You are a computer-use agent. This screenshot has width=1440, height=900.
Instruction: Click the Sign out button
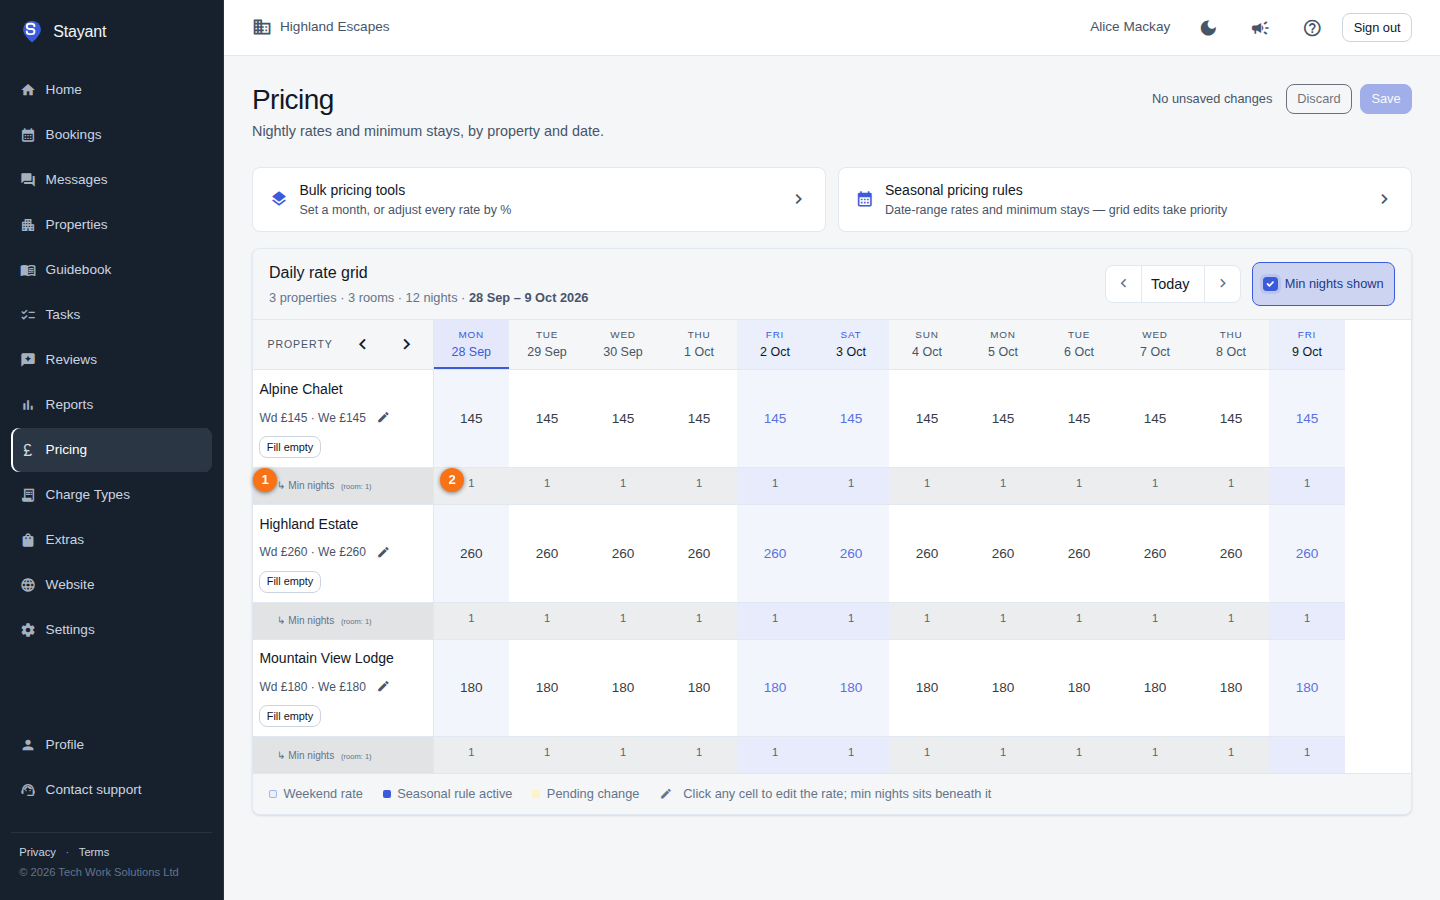pos(1376,28)
